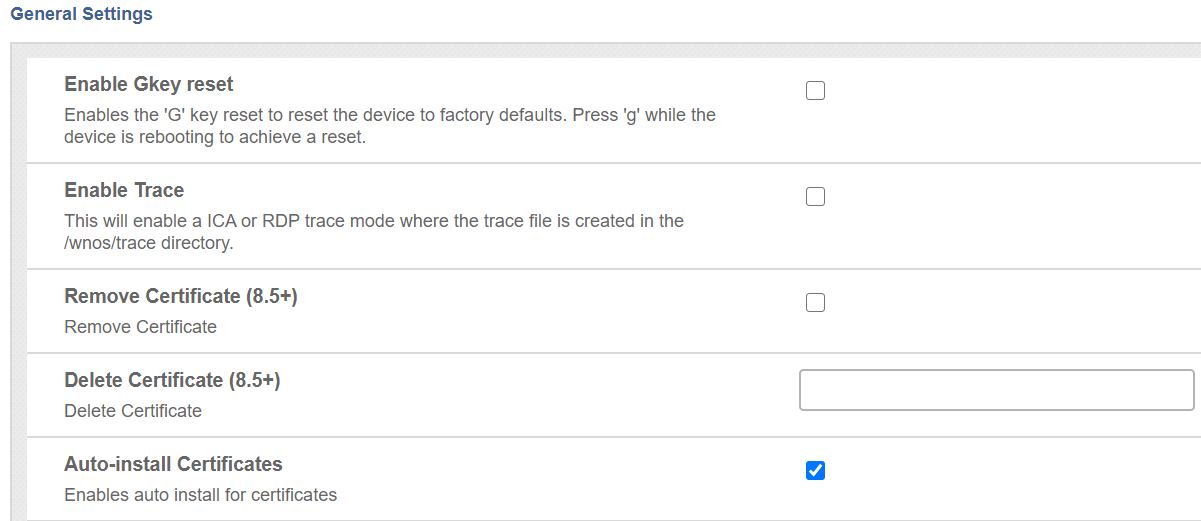Click 'Enables auto install for certificates' text
Screen dimensions: 1201x521
[x=200, y=495]
